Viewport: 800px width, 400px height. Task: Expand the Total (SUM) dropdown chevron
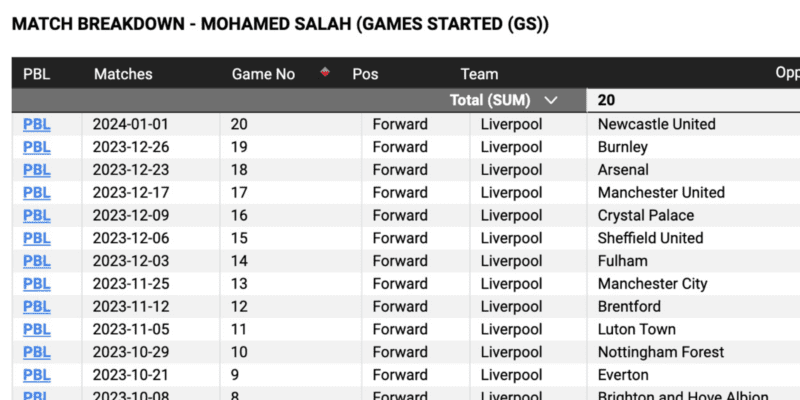pyautogui.click(x=551, y=100)
